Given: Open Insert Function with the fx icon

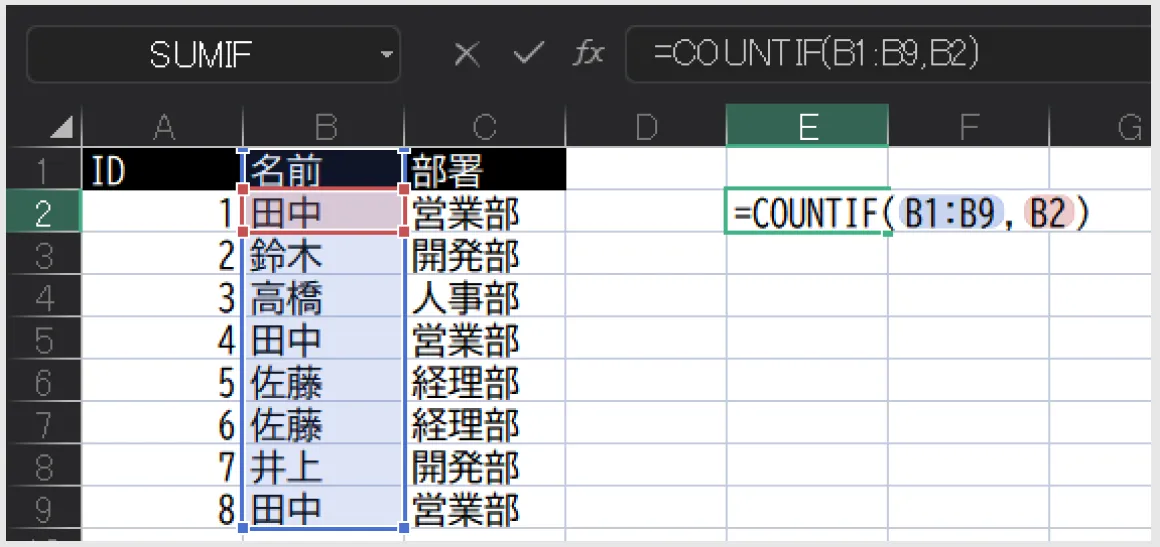Looking at the screenshot, I should point(590,54).
